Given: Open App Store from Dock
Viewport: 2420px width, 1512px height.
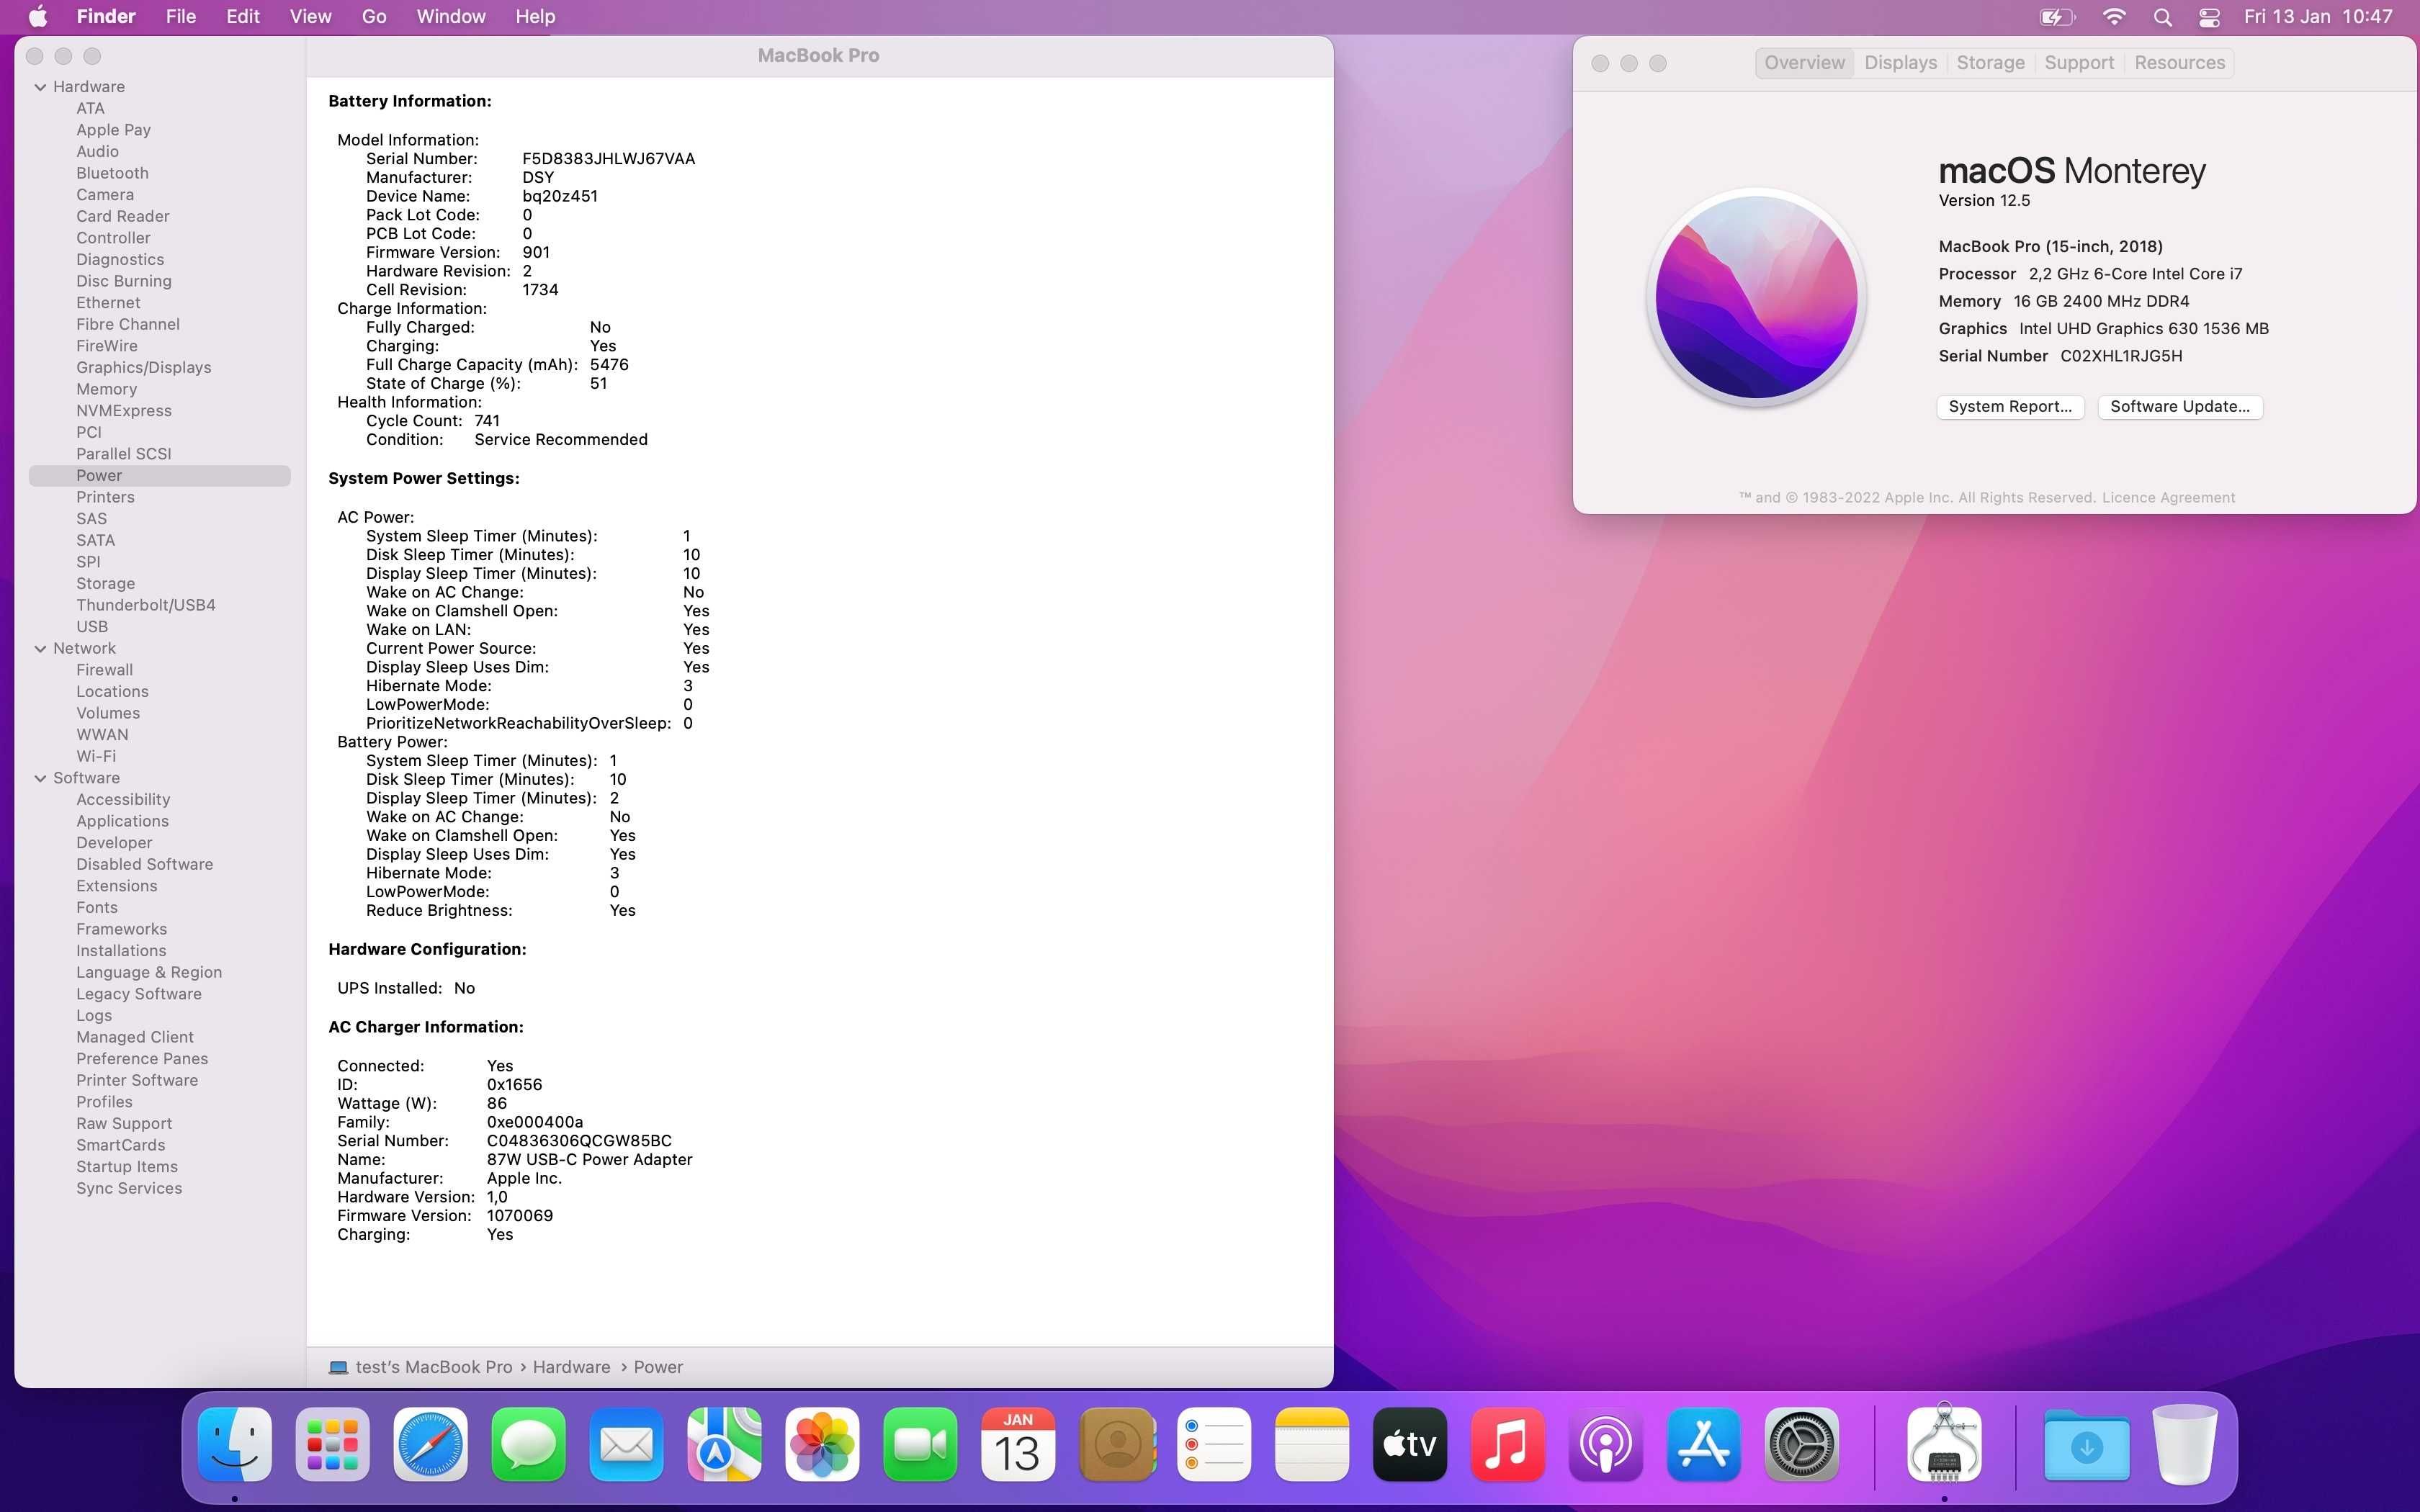Looking at the screenshot, I should pos(1704,1445).
